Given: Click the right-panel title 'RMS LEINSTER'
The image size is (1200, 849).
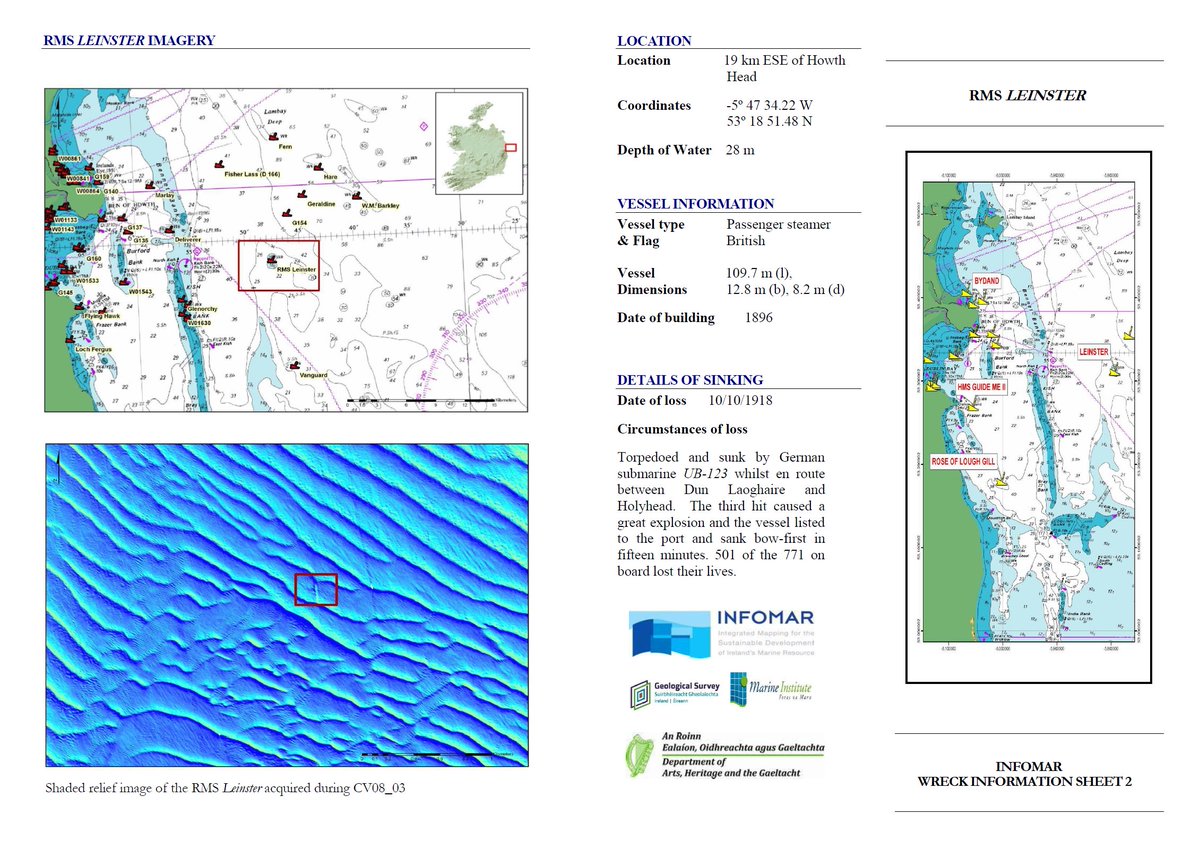Looking at the screenshot, I should tap(1027, 96).
